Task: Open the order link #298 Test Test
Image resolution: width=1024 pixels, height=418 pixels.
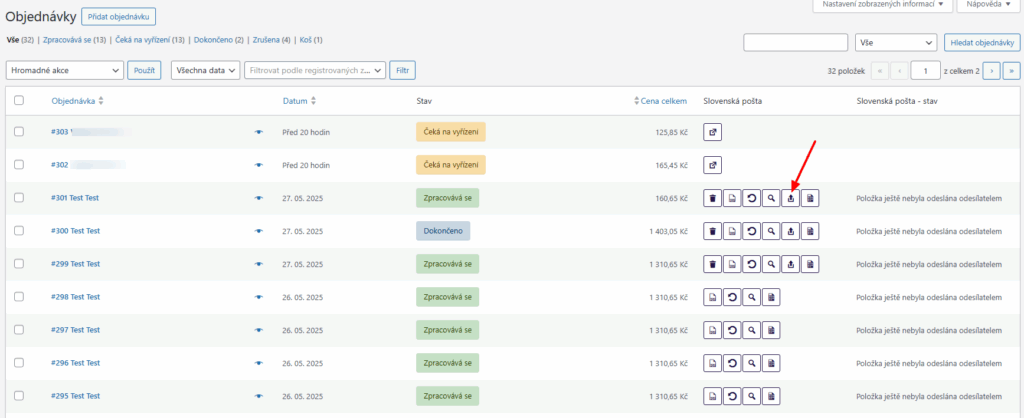Action: 75,297
